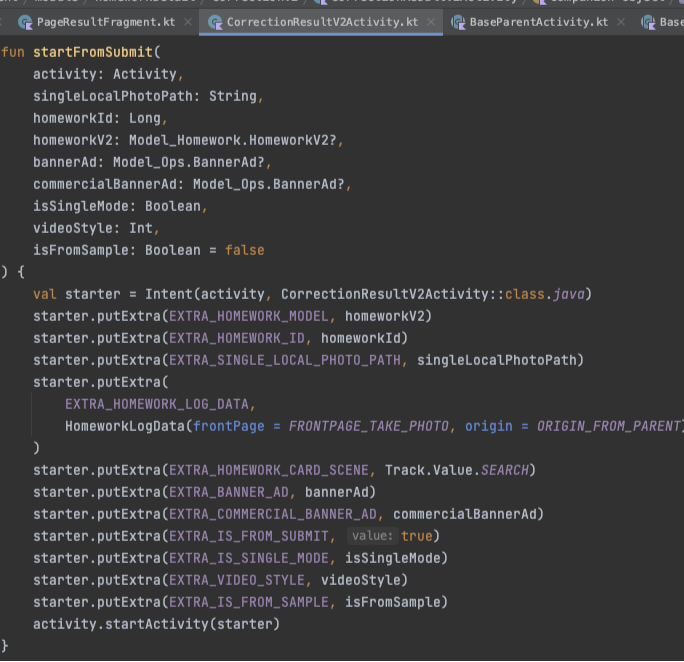Select the CorrectionResultV2Activity.kt editor tab
The height and width of the screenshot is (662, 684).
point(321,22)
